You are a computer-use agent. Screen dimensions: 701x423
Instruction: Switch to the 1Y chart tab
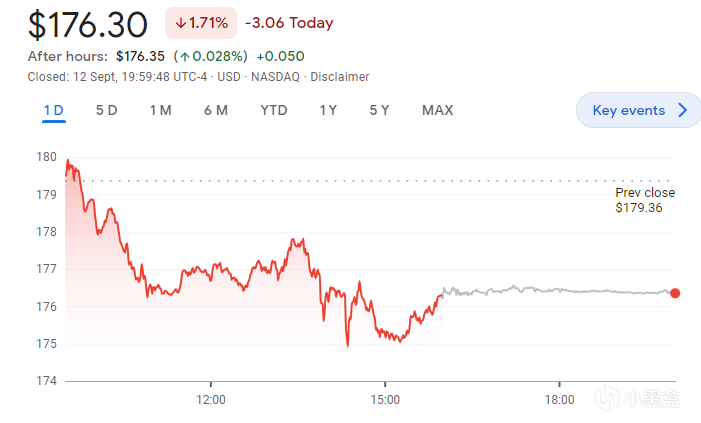(x=328, y=110)
